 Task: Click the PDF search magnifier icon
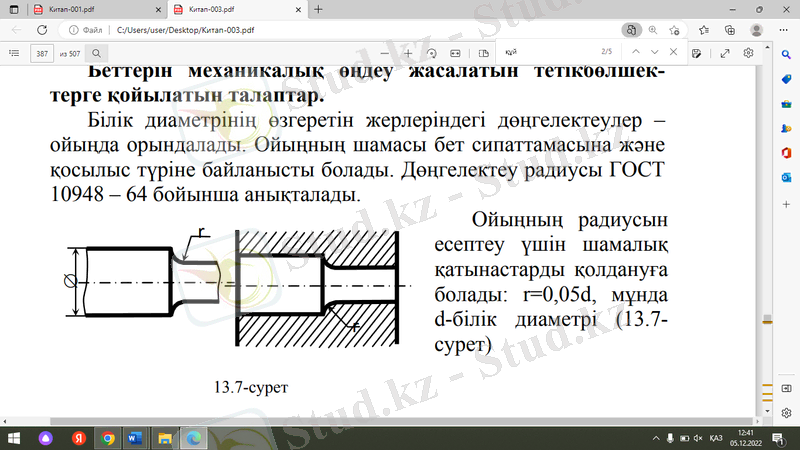97,51
